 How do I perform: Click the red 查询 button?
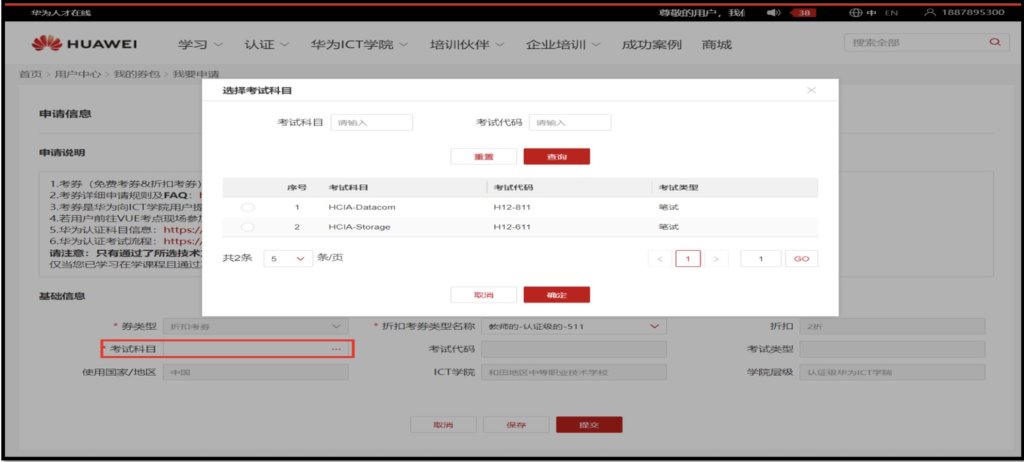pos(556,157)
